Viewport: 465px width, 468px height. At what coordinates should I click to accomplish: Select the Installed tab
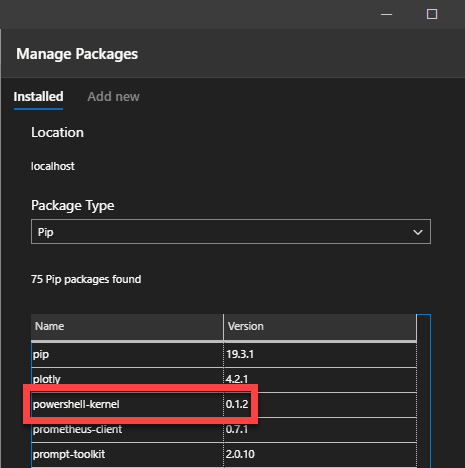click(x=38, y=97)
